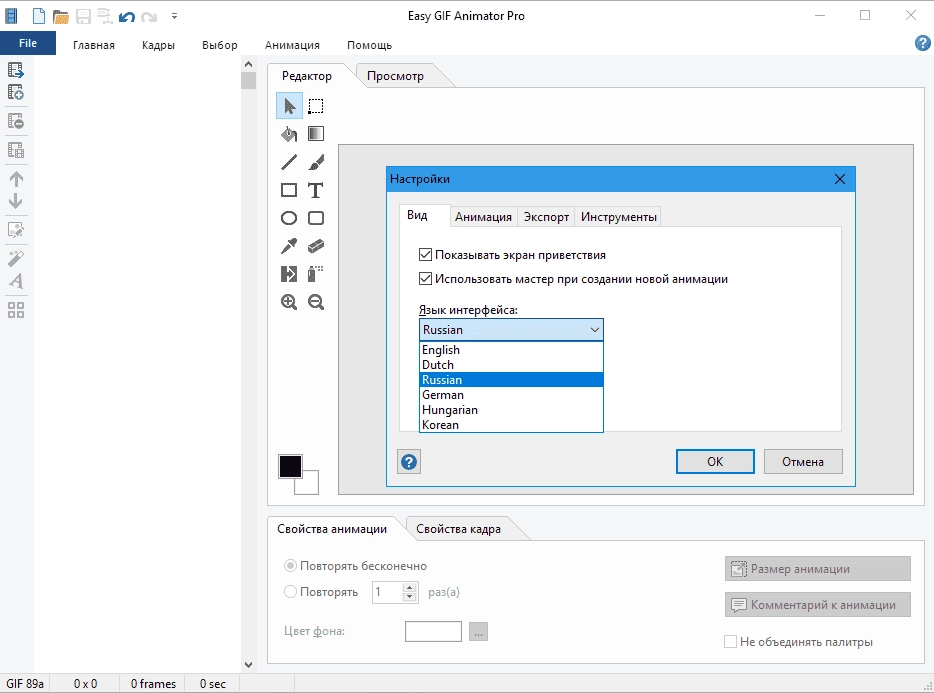This screenshot has height=693, width=934.
Task: Select the line drawing tool
Action: (289, 161)
